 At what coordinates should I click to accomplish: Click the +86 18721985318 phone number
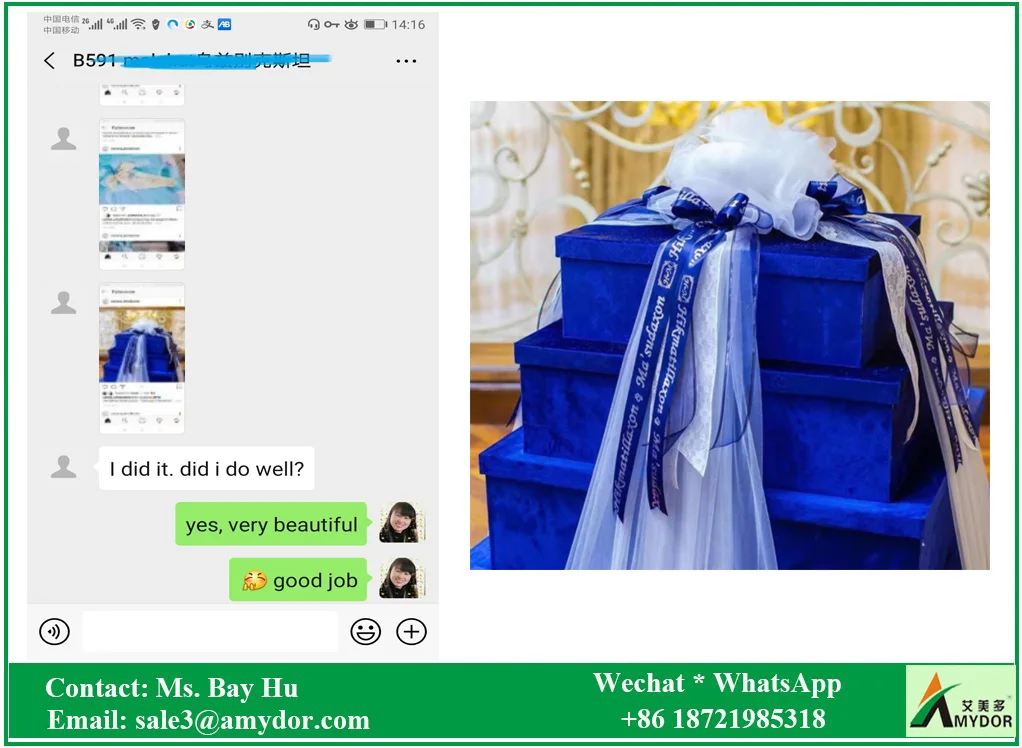722,719
